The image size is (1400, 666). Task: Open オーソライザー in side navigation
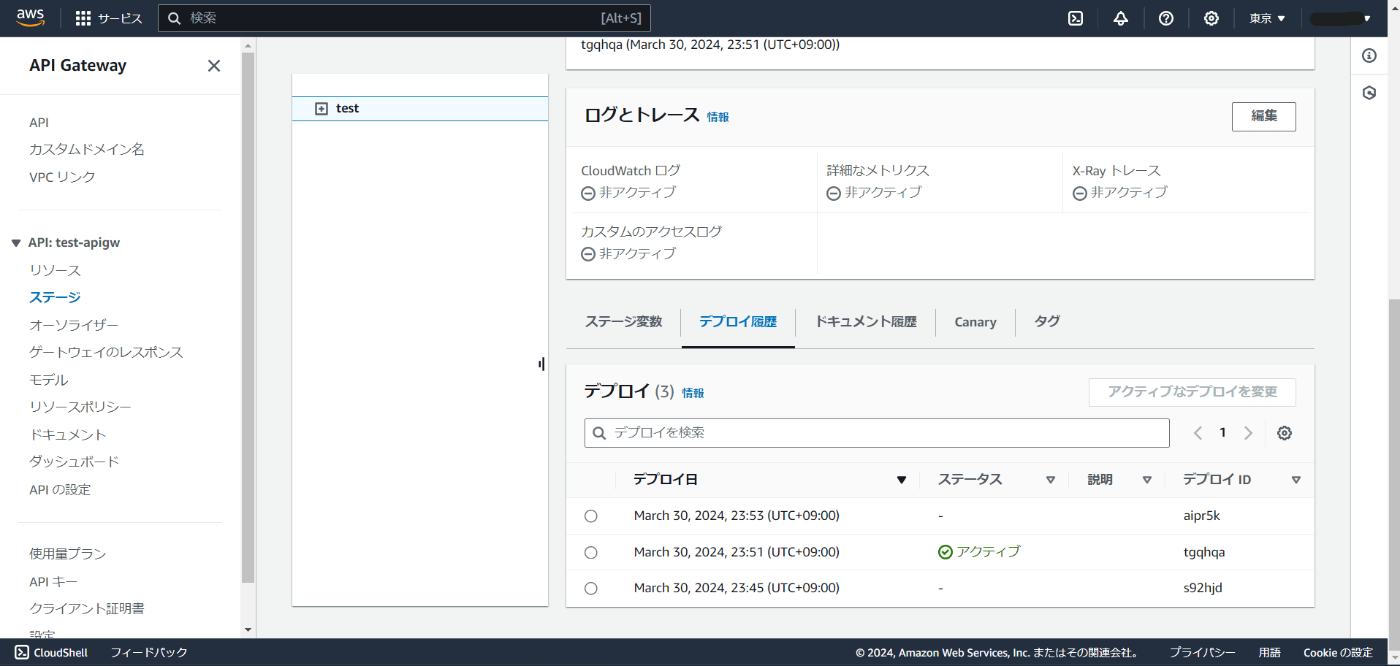coord(74,325)
